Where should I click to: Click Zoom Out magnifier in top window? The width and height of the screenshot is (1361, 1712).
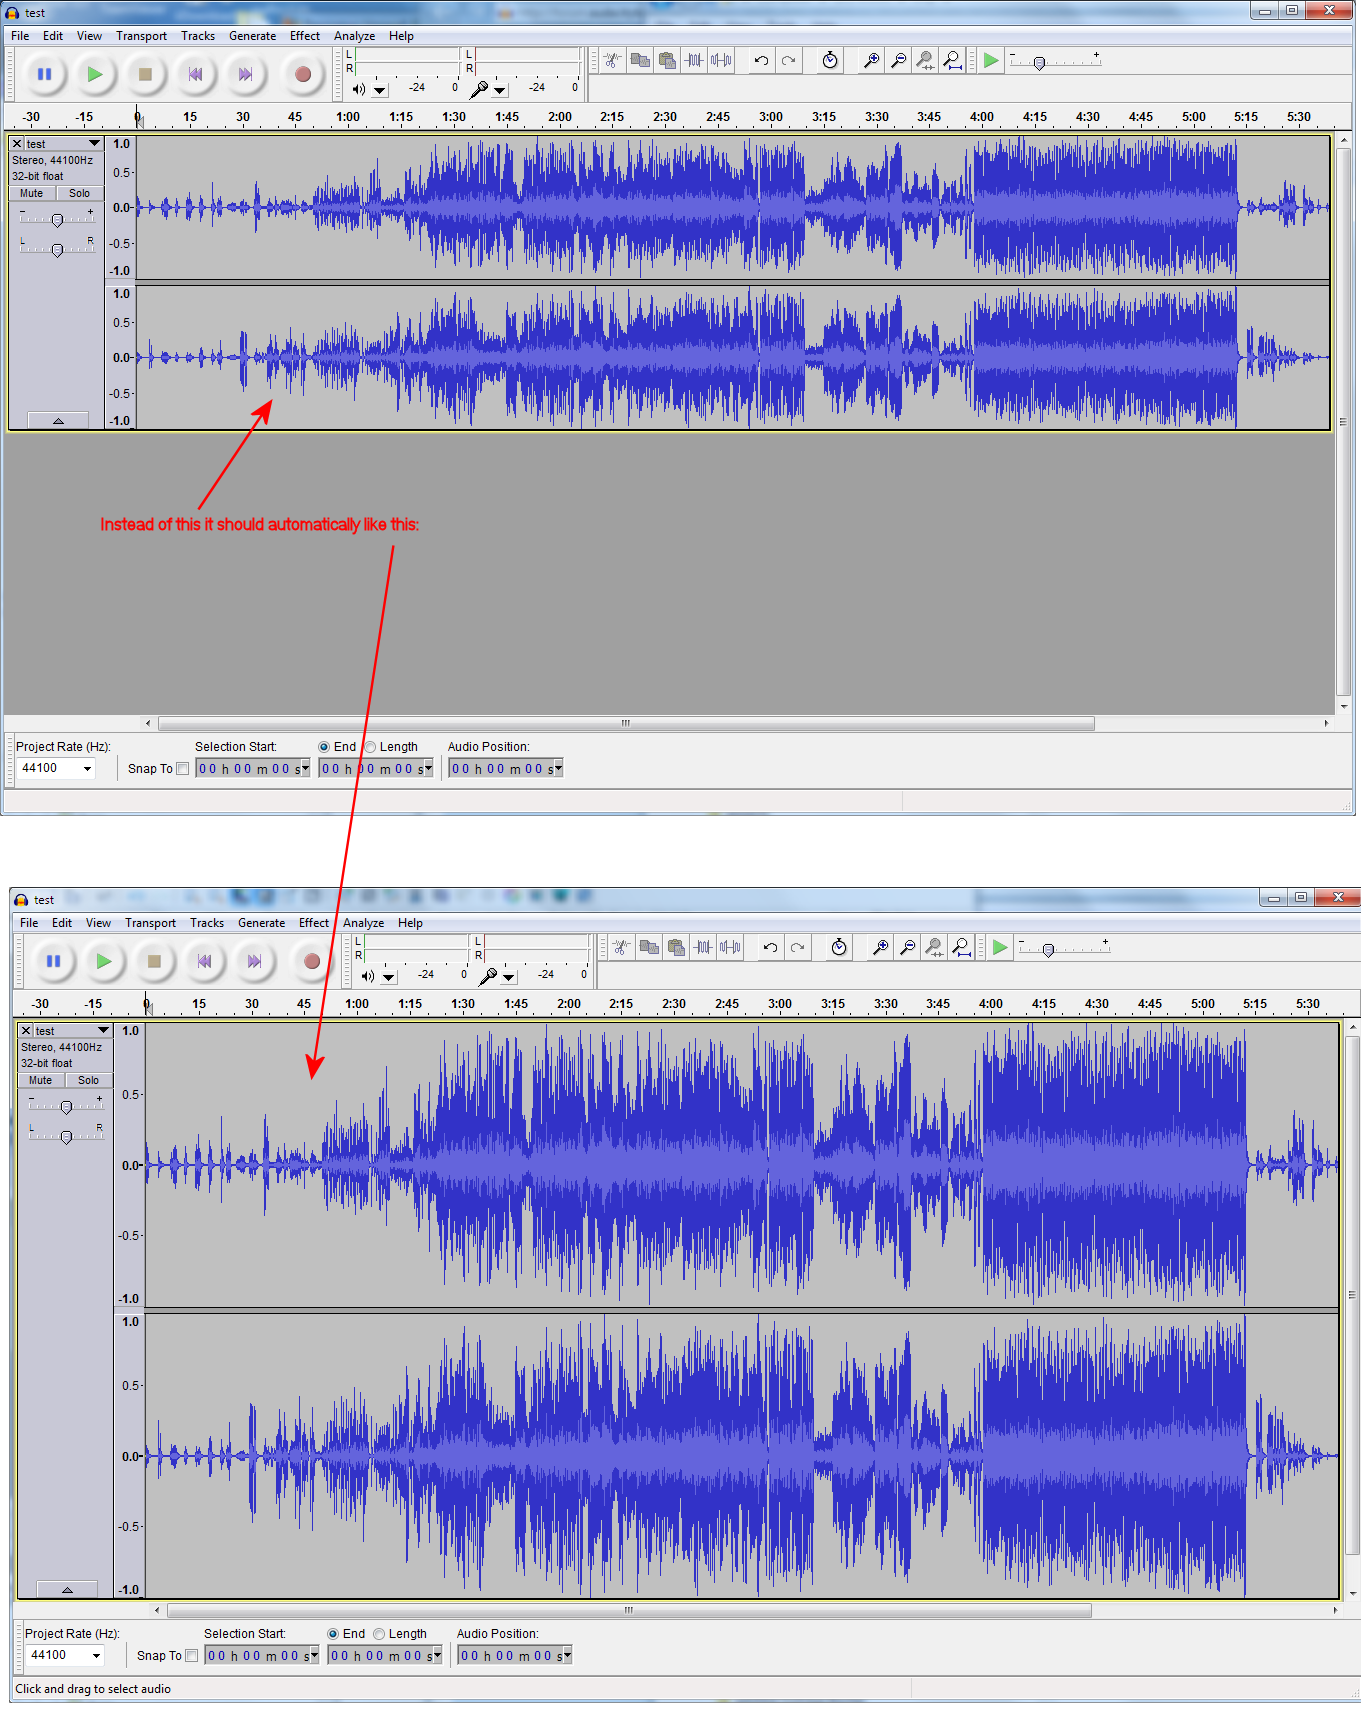898,60
